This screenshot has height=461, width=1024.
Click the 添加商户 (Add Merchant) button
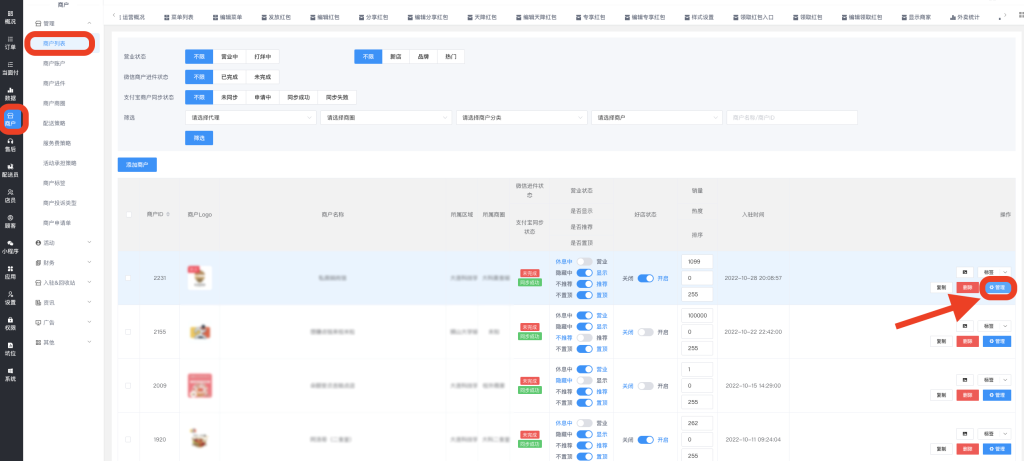(137, 164)
